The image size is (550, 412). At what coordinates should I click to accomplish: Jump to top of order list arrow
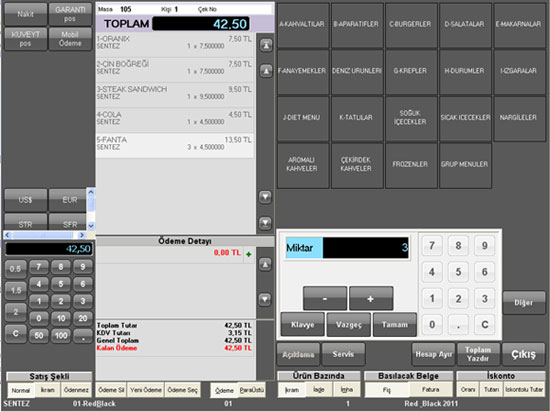tap(266, 45)
